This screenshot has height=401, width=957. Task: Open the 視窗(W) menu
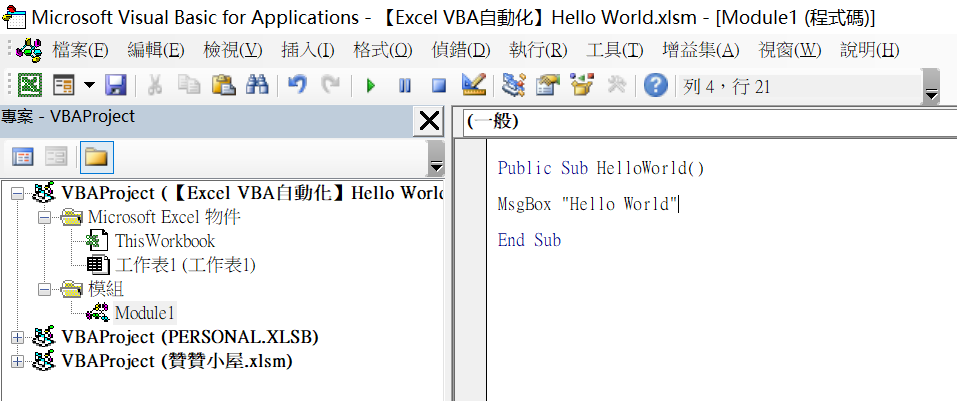[790, 50]
